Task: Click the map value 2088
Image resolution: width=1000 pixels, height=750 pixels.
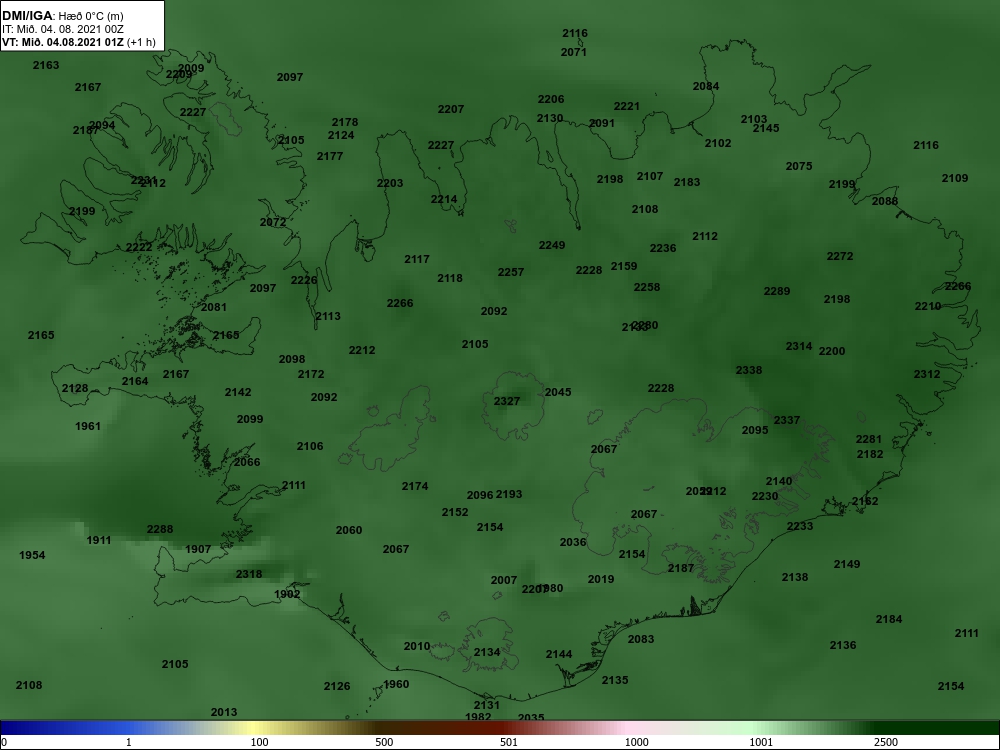Action: (885, 201)
